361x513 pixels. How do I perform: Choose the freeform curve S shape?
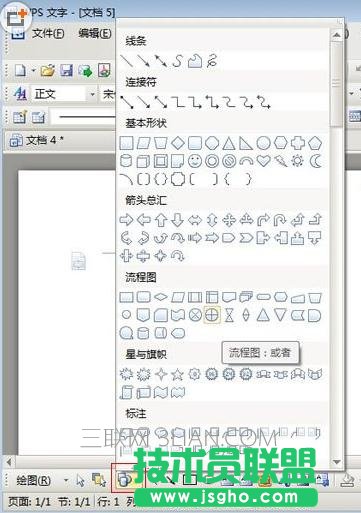coord(178,61)
